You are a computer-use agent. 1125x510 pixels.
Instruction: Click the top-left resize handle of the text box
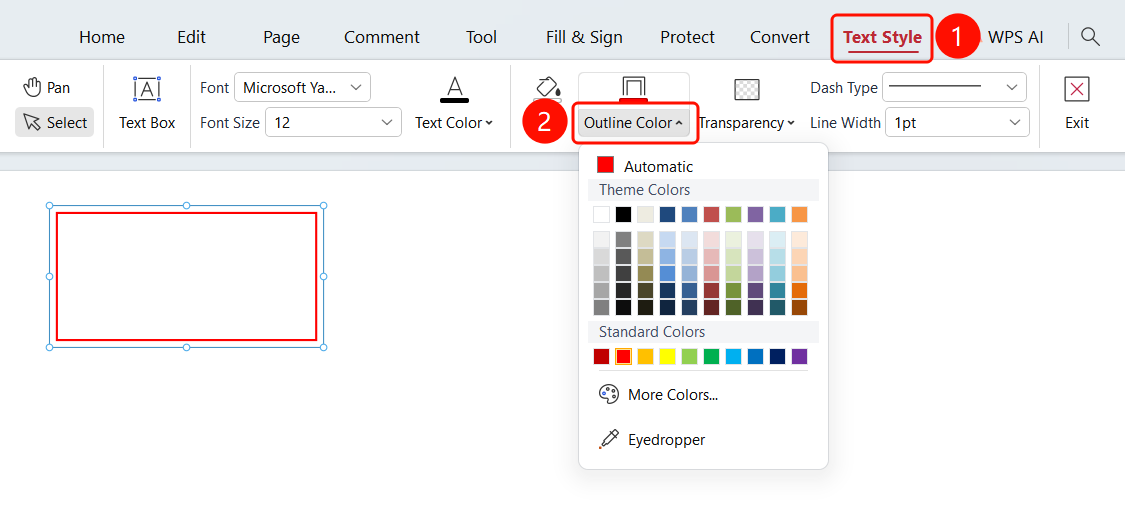tap(50, 206)
